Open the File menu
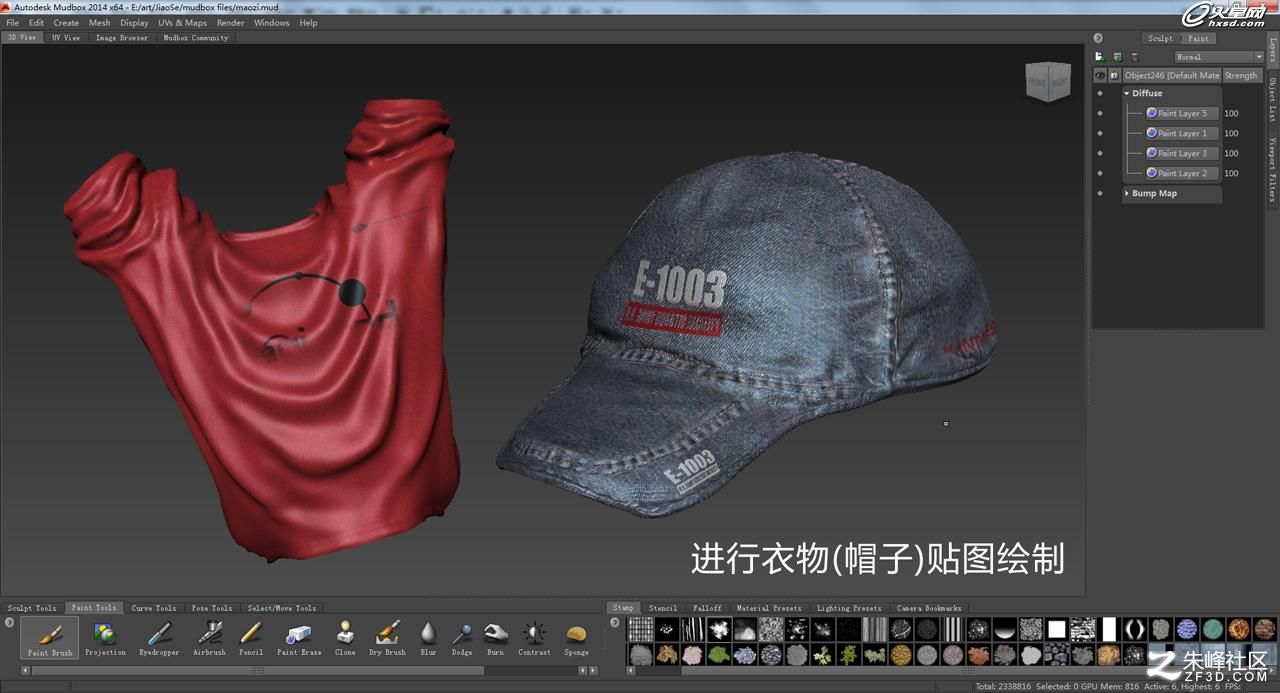 12,22
